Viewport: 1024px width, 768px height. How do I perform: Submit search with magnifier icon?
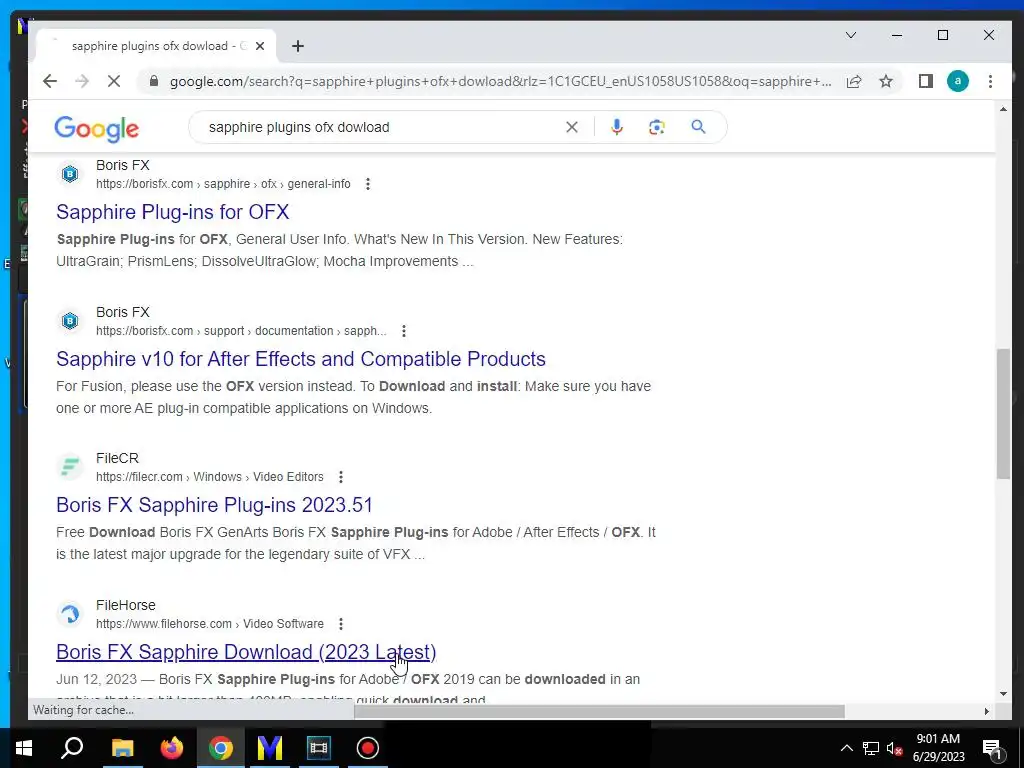pyautogui.click(x=698, y=127)
